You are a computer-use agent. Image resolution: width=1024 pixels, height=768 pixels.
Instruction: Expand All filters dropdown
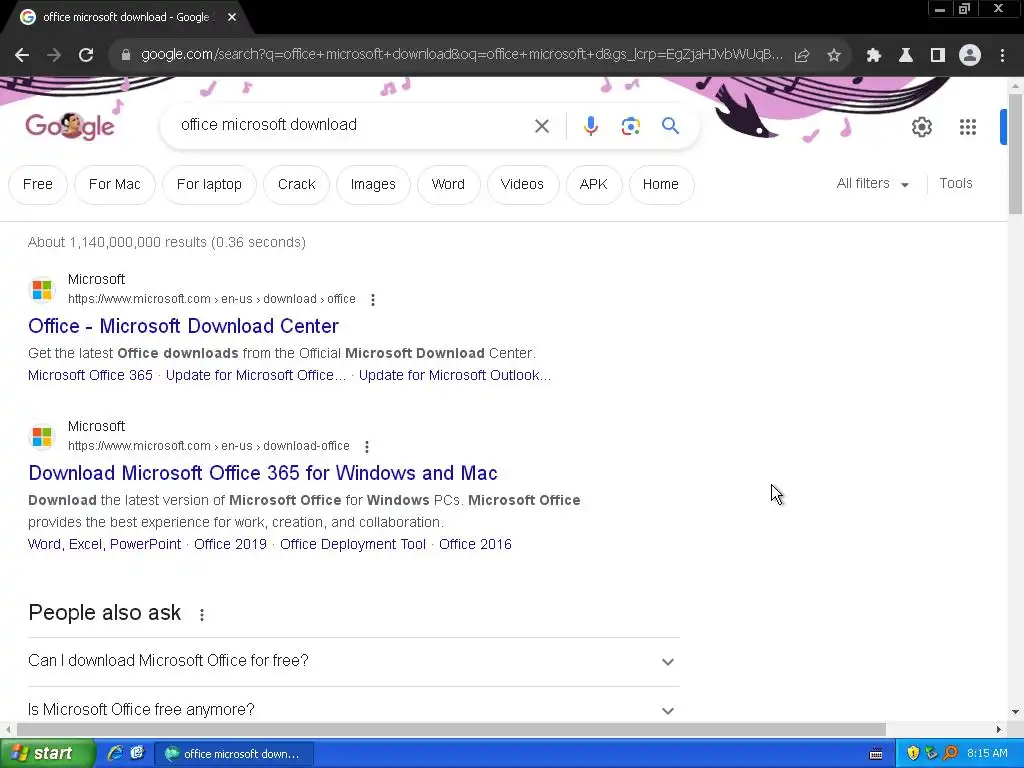(x=872, y=184)
